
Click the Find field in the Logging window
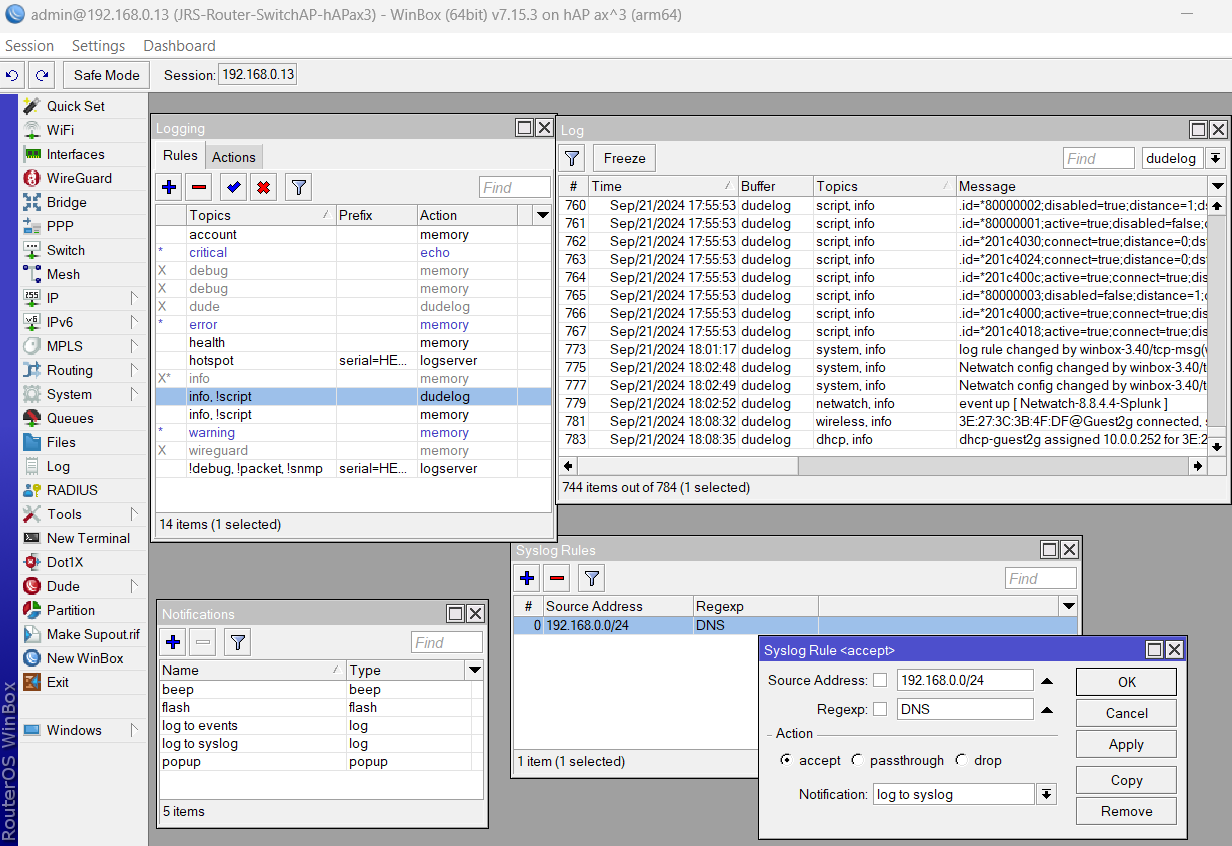[514, 187]
